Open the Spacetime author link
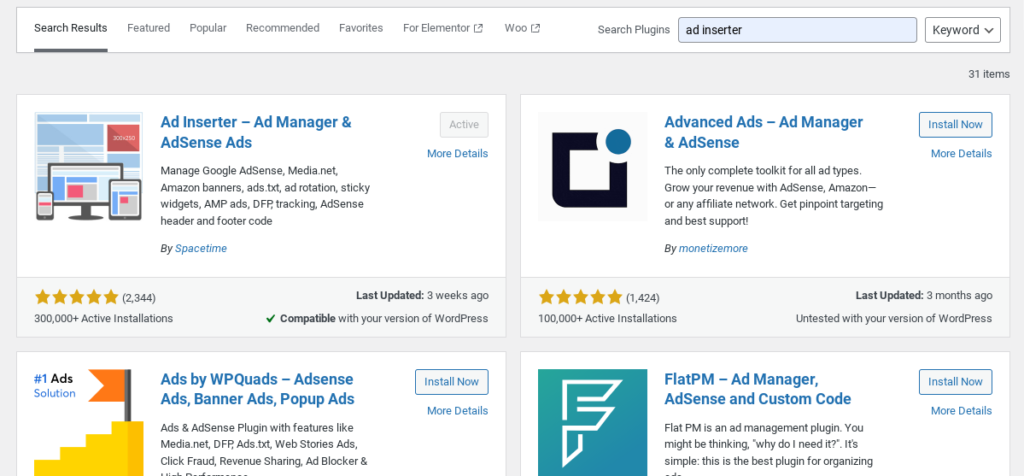Viewport: 1024px width, 476px height. click(201, 249)
